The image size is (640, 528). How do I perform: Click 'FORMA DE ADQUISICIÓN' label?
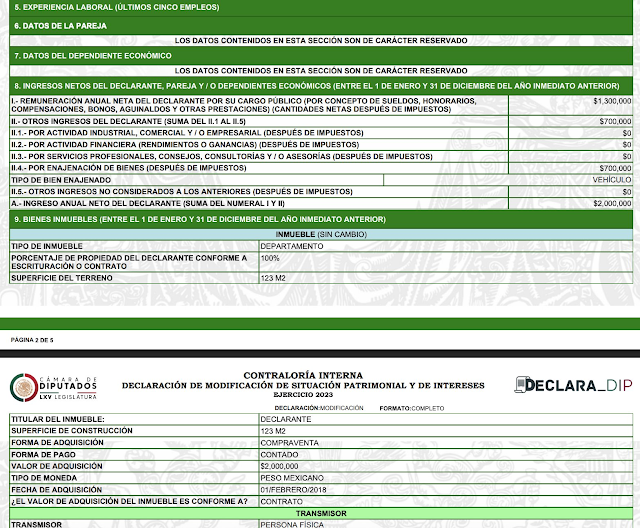tap(57, 443)
